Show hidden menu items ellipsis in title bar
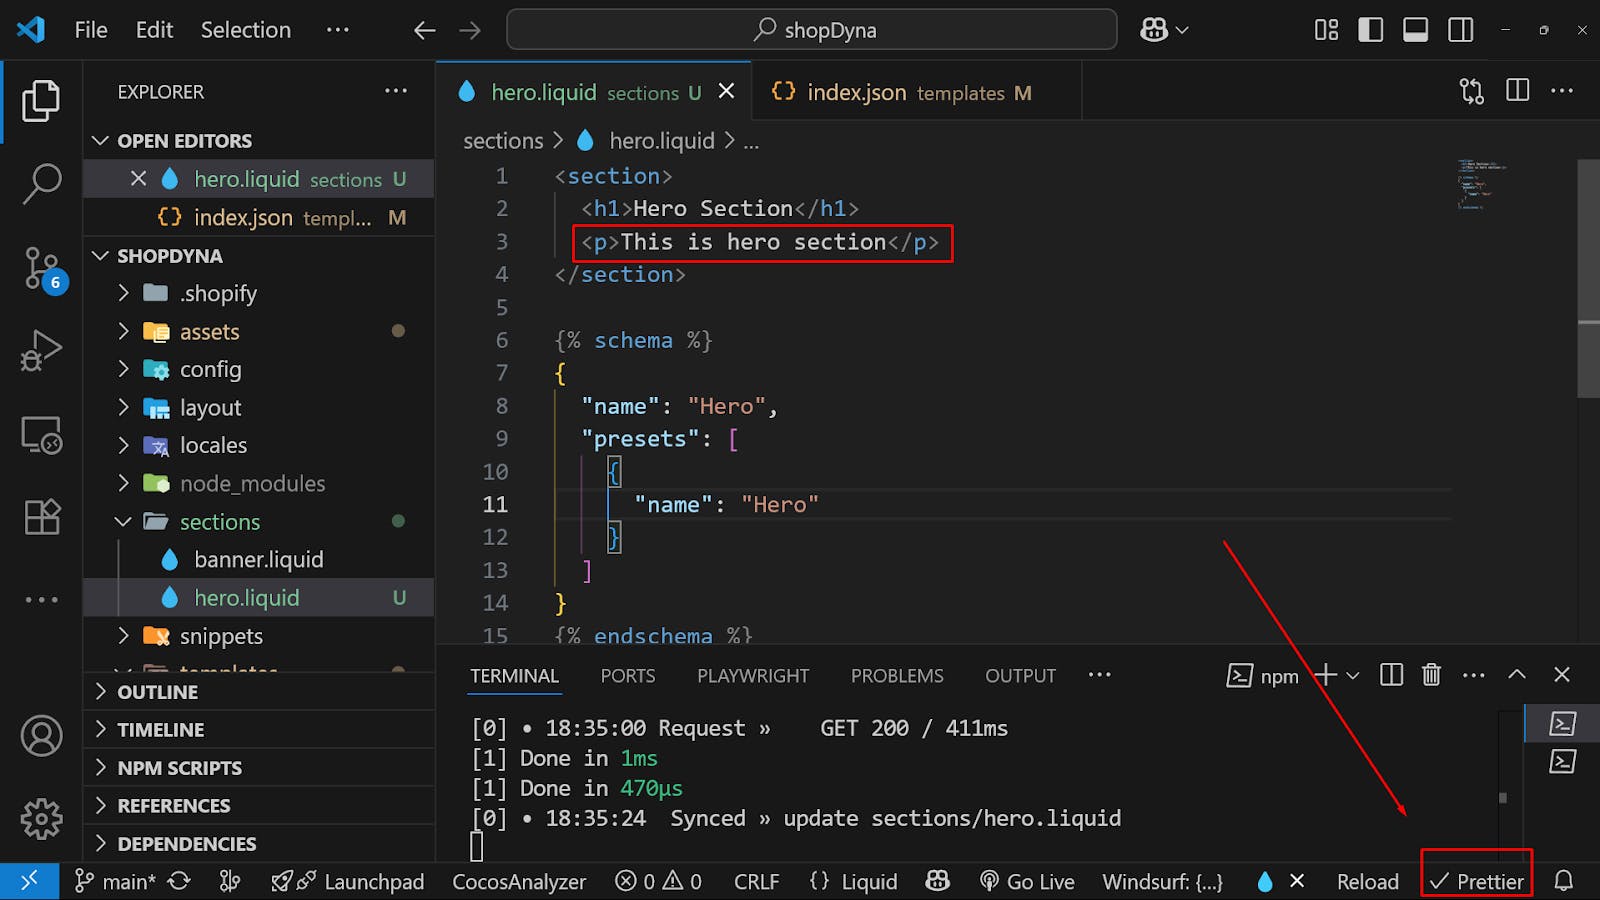The width and height of the screenshot is (1600, 900). coord(338,30)
